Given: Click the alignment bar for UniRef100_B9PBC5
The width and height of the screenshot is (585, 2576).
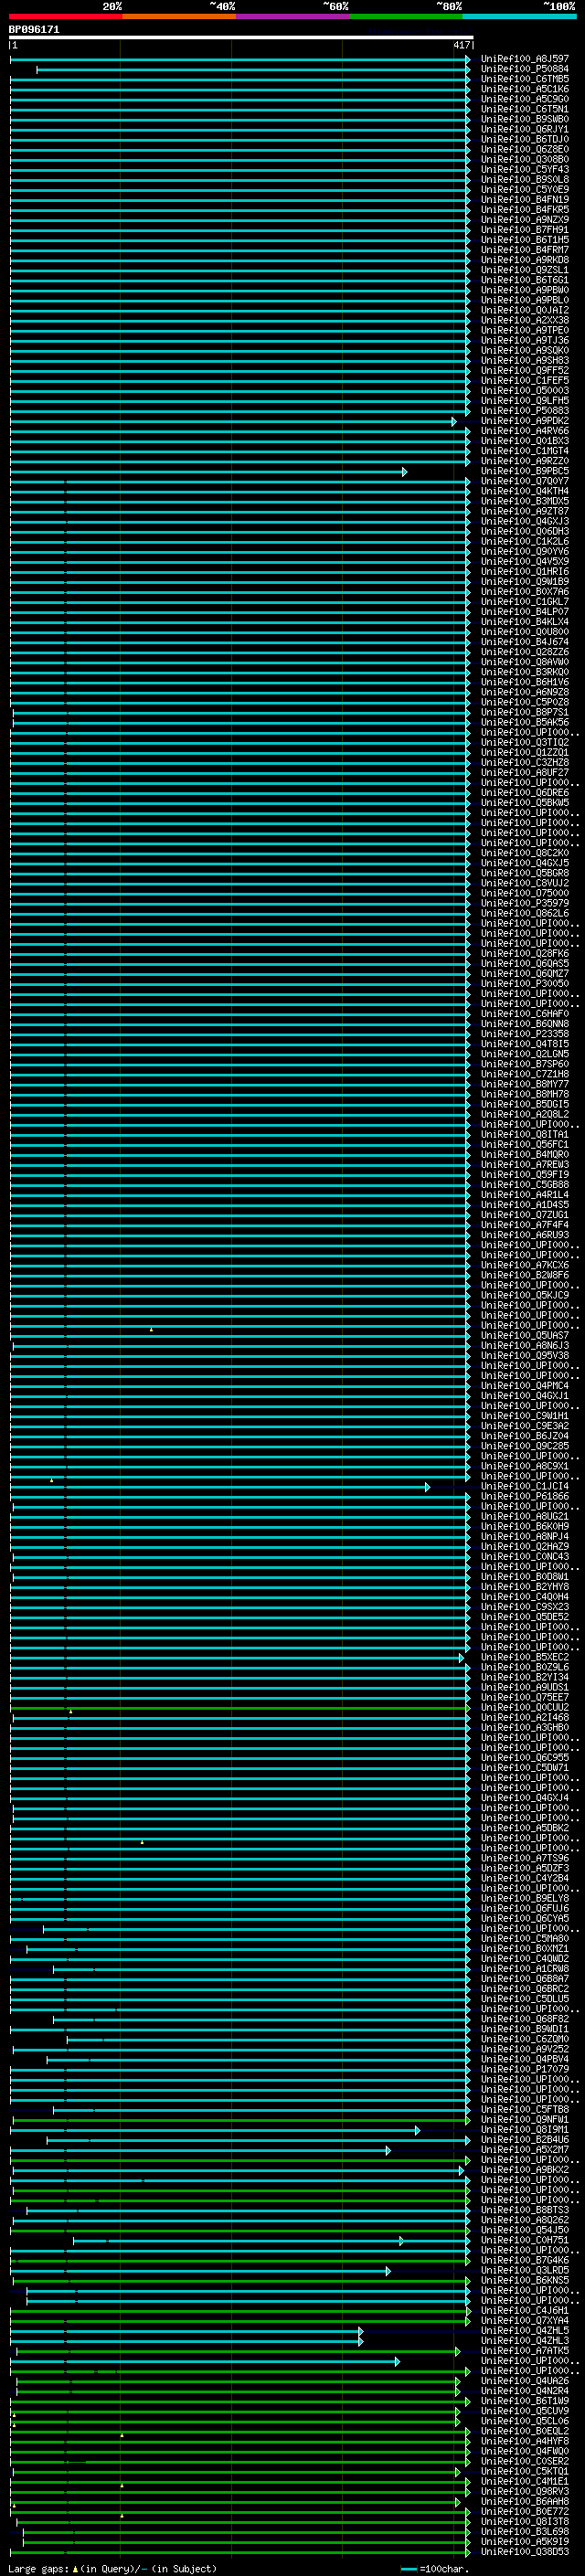Looking at the screenshot, I should point(208,472).
